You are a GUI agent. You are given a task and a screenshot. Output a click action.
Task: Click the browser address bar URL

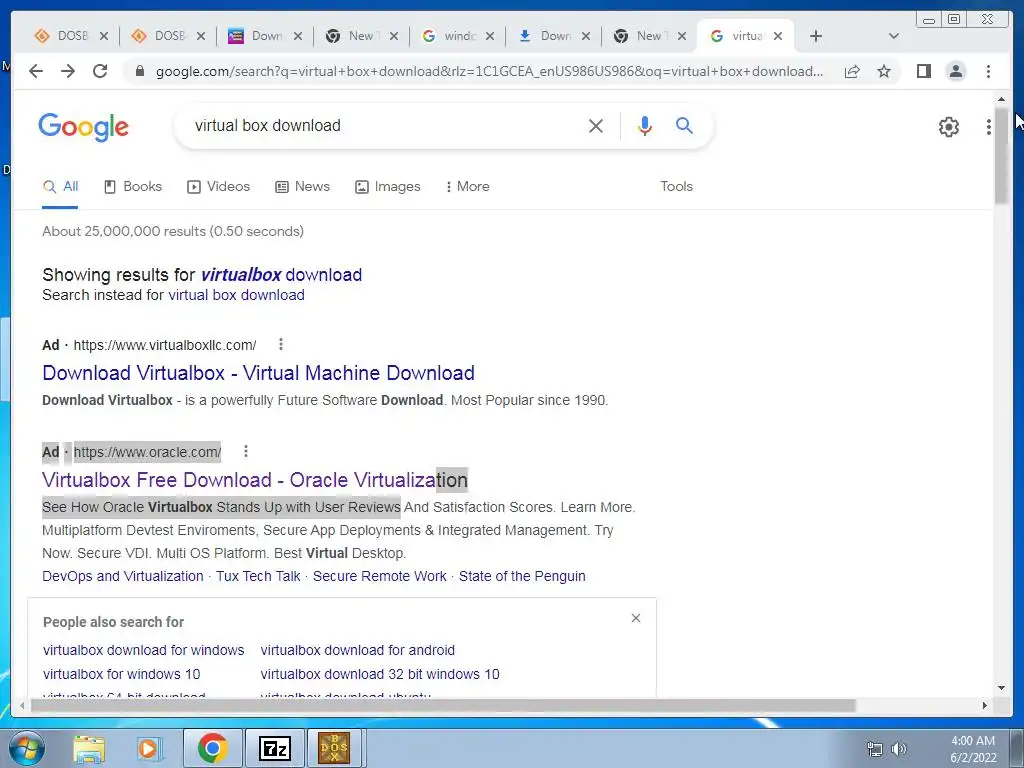tap(489, 71)
